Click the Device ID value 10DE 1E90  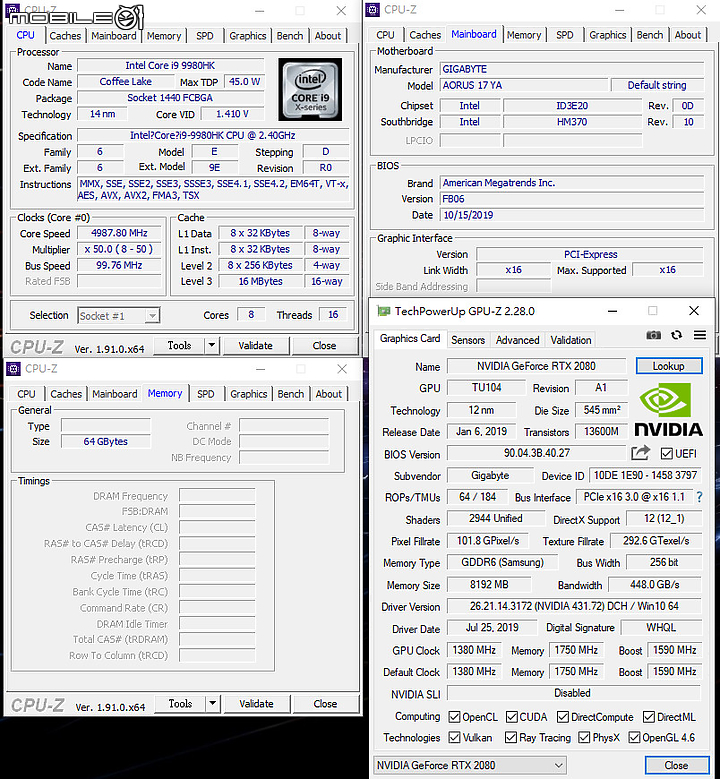pyautogui.click(x=645, y=475)
